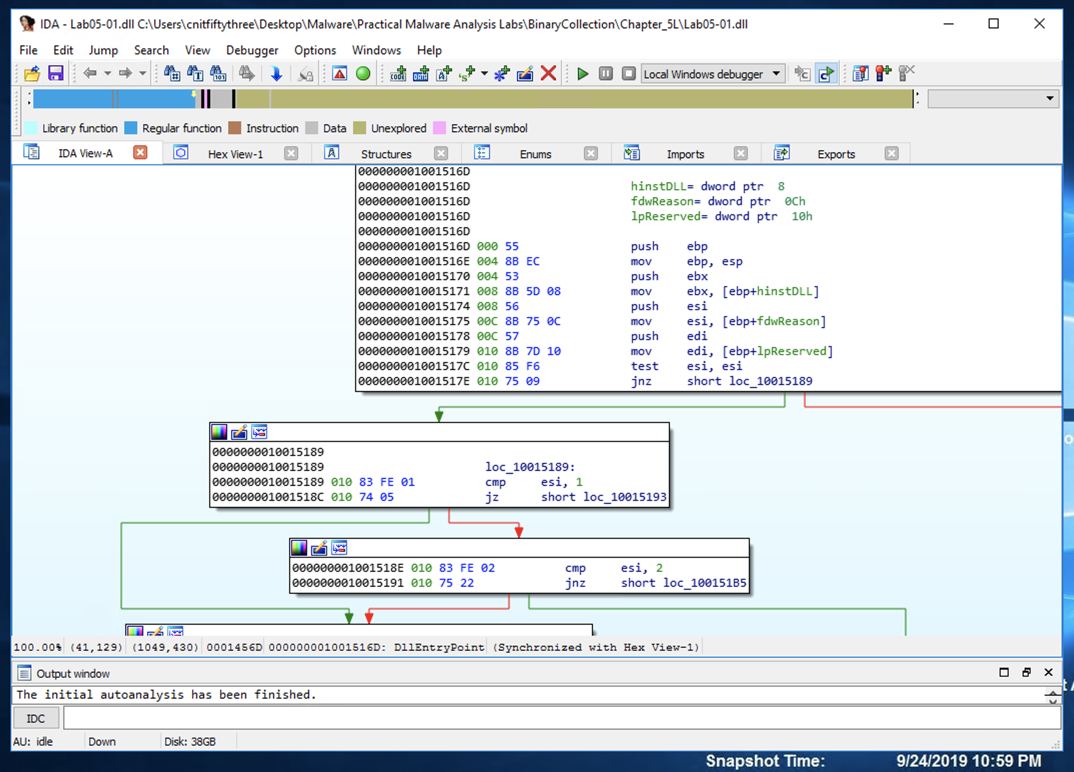Image resolution: width=1074 pixels, height=772 pixels.
Task: Open the Local Windows debugger dropdown
Action: [776, 74]
